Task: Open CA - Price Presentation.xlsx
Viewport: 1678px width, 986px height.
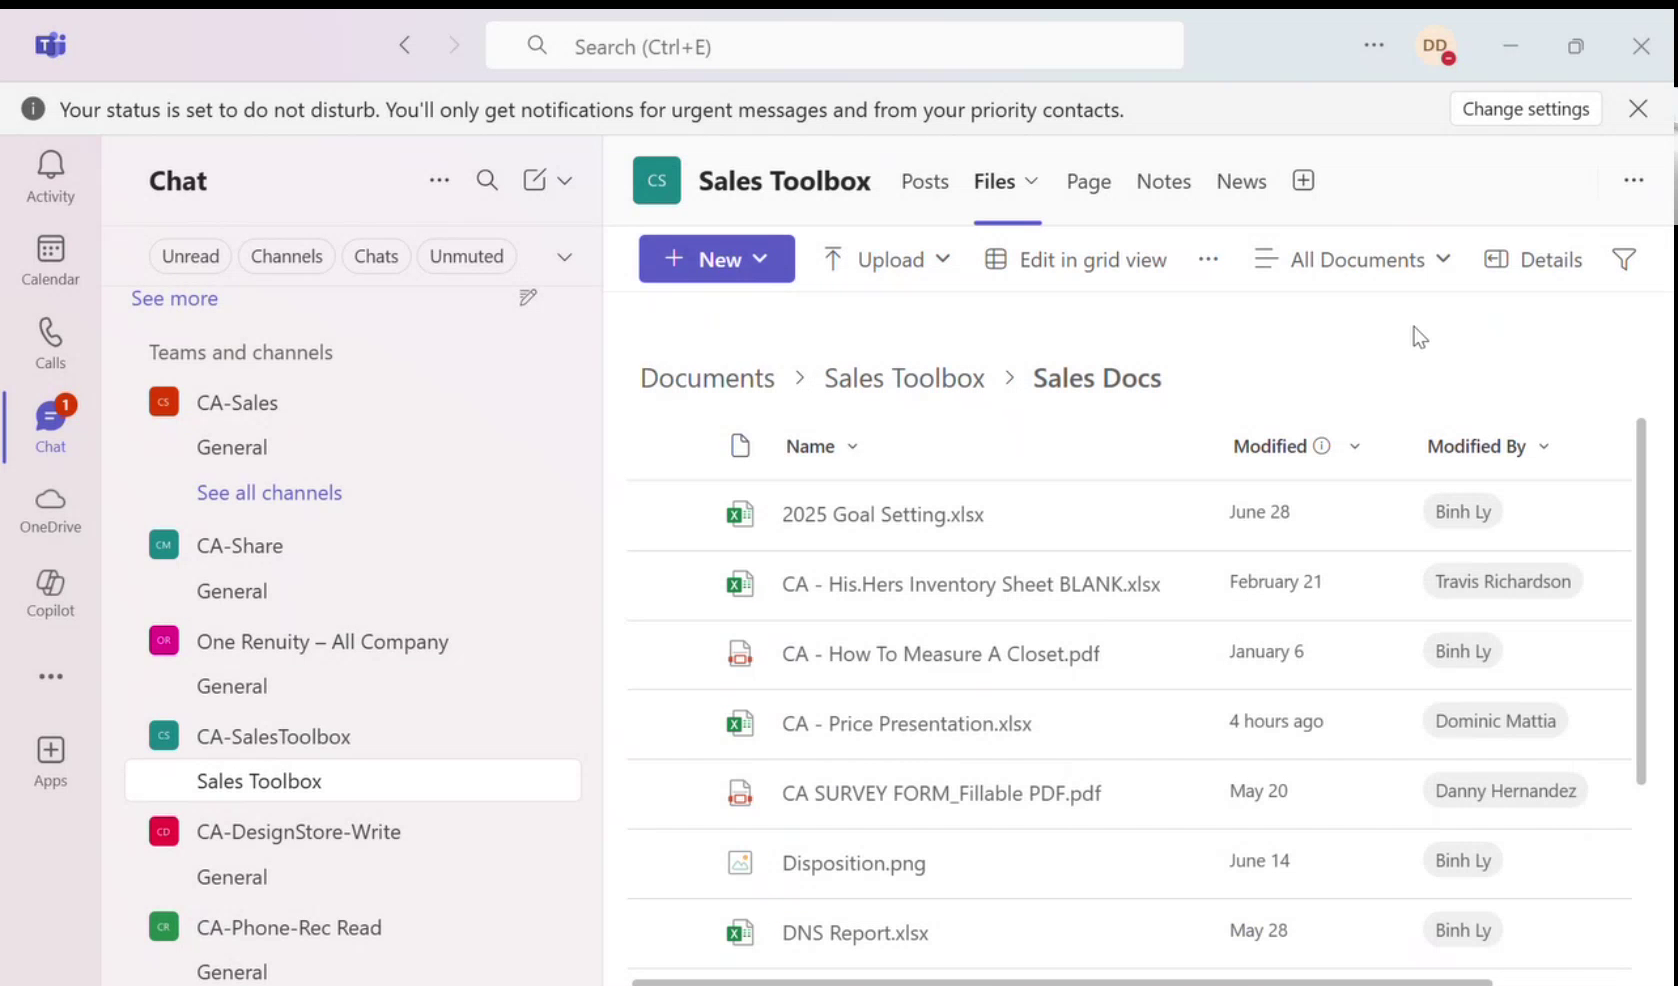Action: (x=906, y=723)
